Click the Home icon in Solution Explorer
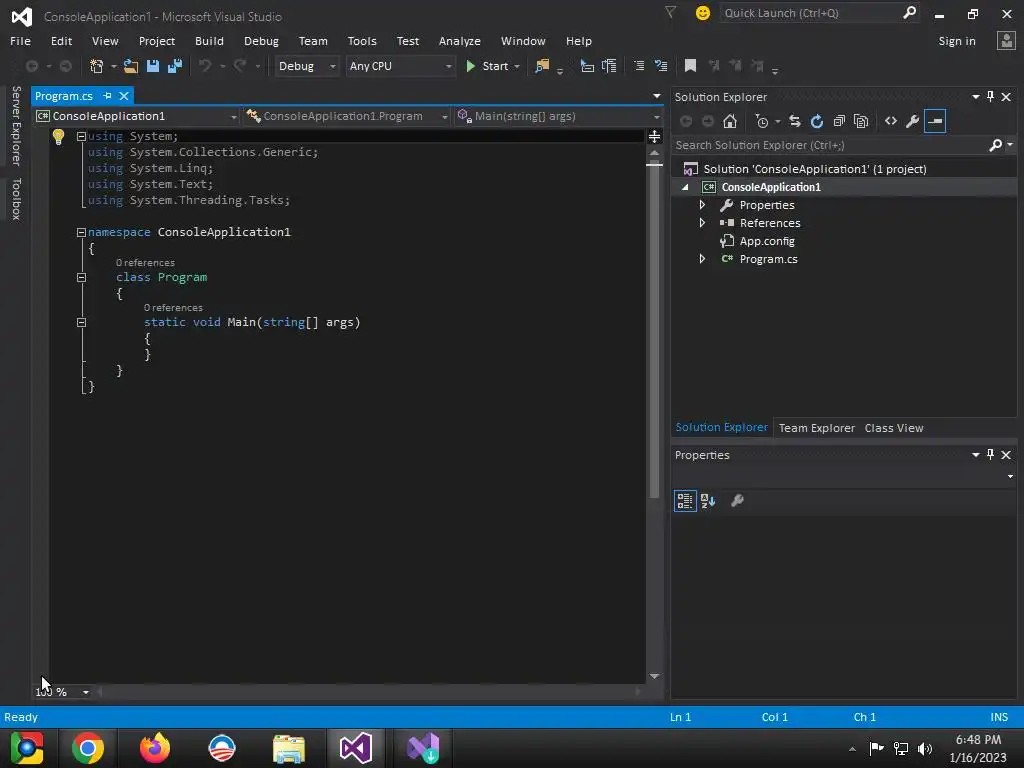Screen dimensions: 1024x768 (x=730, y=121)
